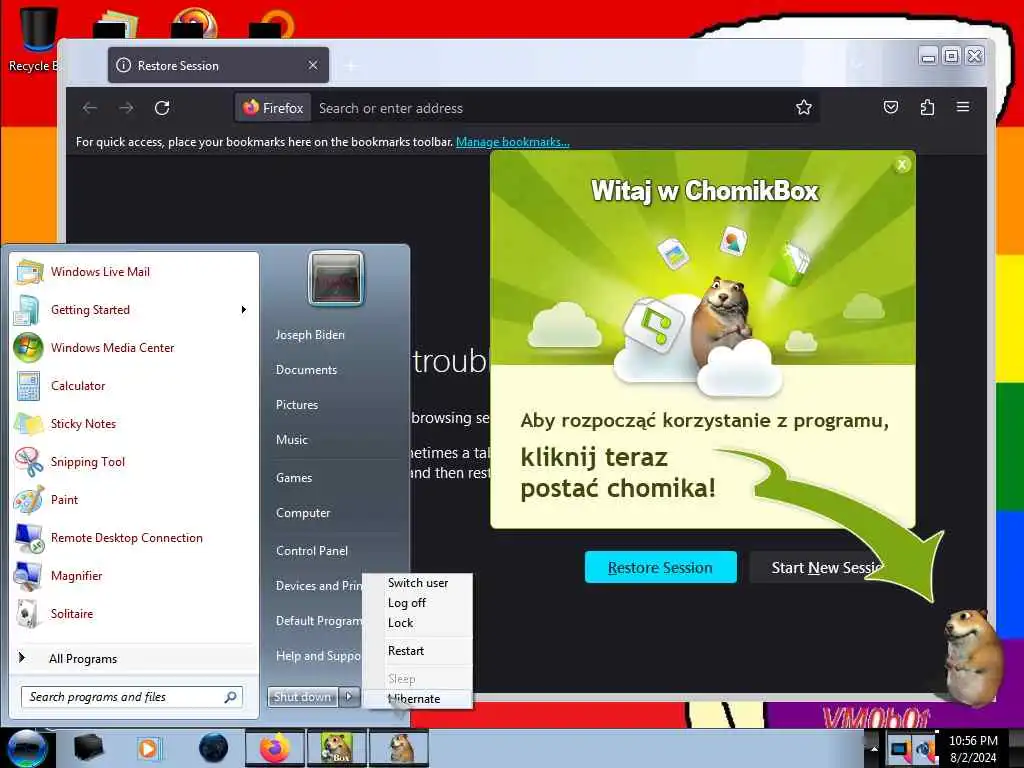Open Control Panel
Viewport: 1024px width, 768px height.
(x=312, y=551)
